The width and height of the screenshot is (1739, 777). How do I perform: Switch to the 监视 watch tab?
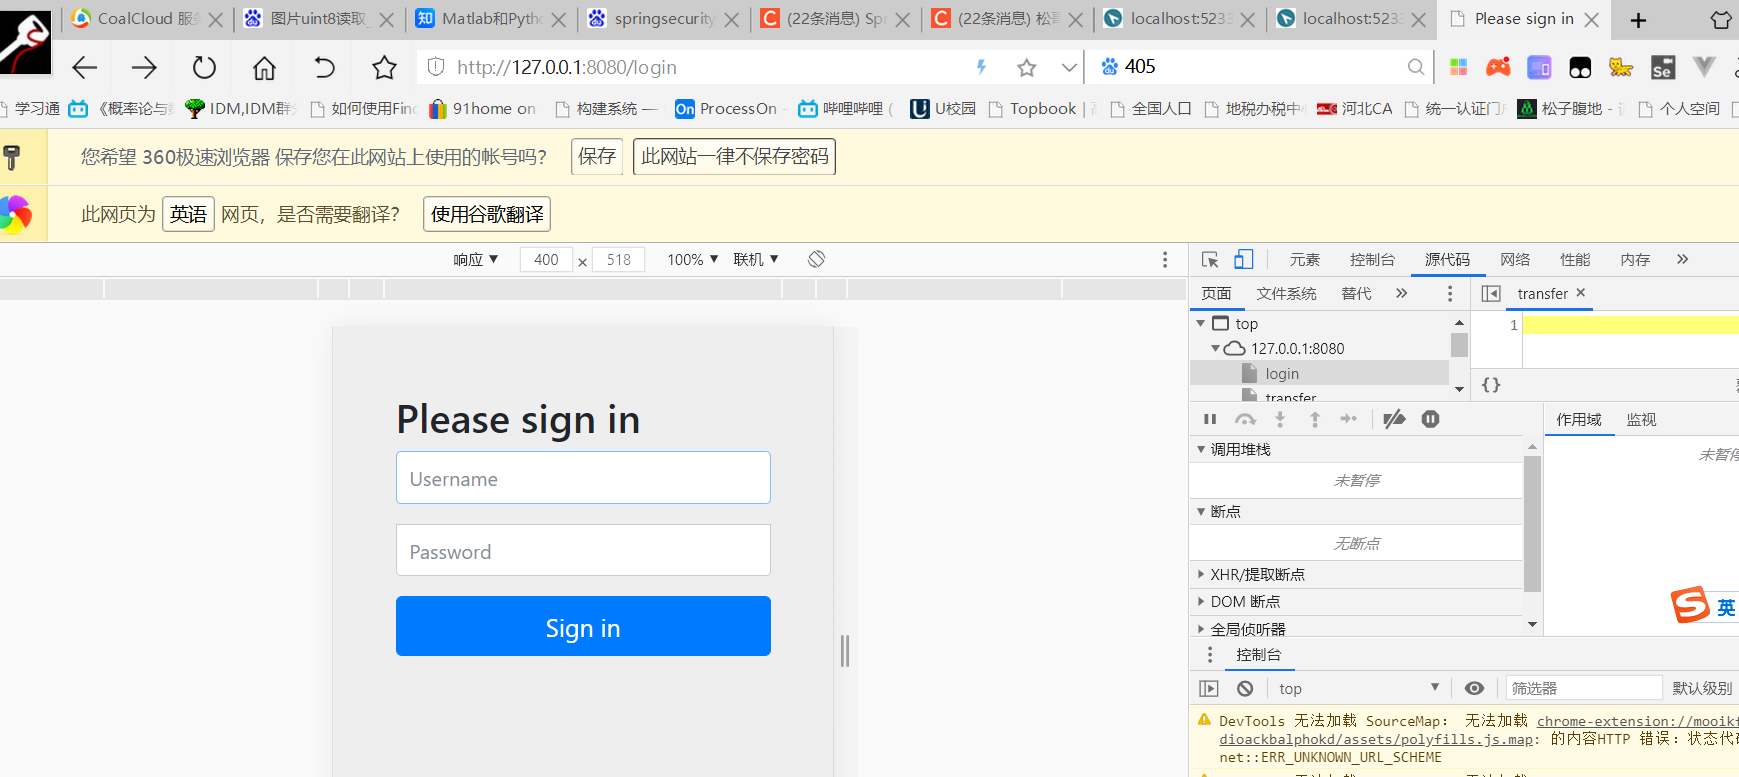[x=1641, y=419]
